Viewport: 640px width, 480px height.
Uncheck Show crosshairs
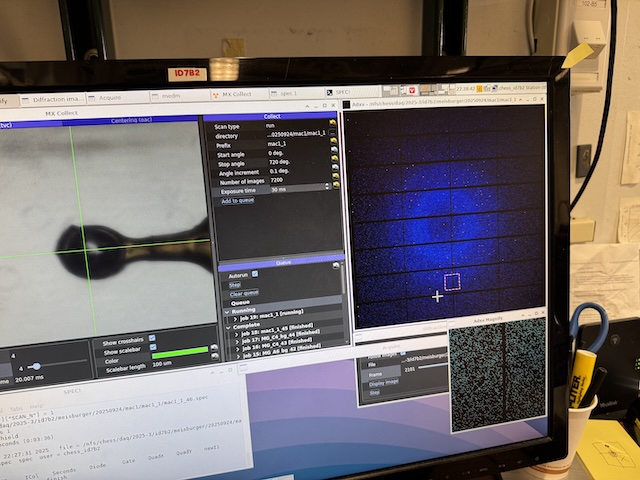tap(152, 338)
